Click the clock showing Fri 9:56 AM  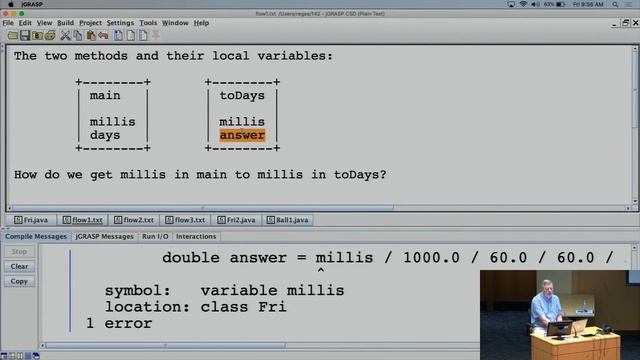pyautogui.click(x=588, y=4)
